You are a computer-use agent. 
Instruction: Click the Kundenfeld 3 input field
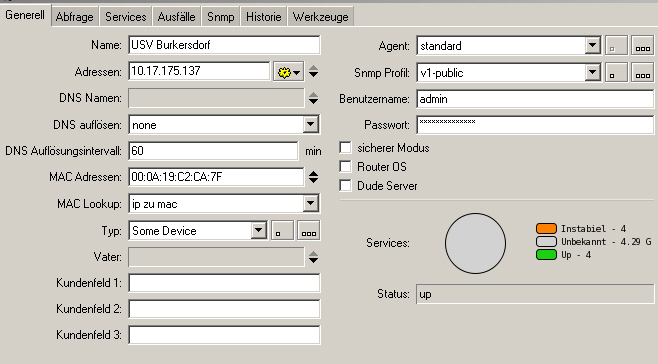pyautogui.click(x=224, y=335)
